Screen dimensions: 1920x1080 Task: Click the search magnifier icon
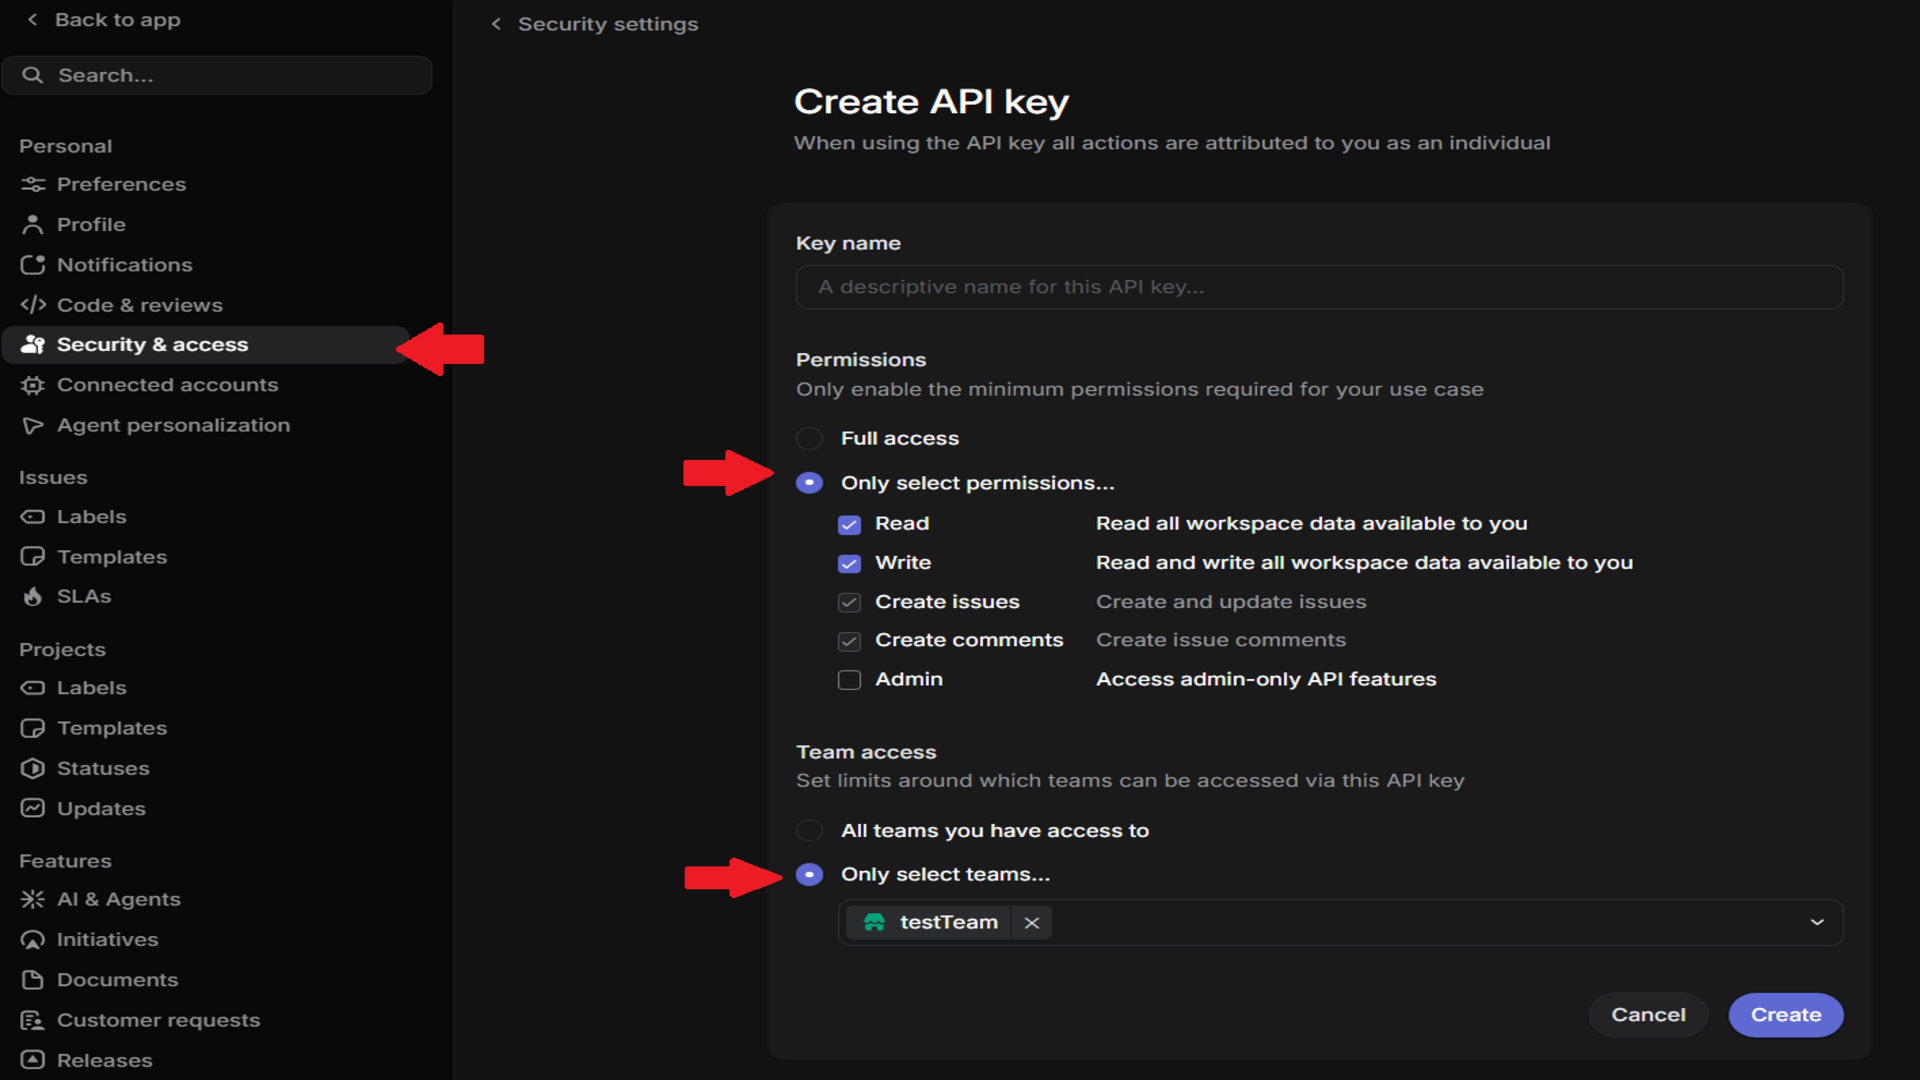click(33, 75)
